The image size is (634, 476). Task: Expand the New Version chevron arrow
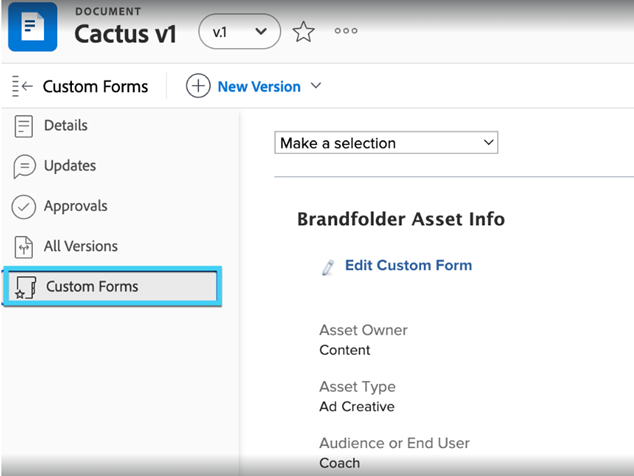point(316,86)
